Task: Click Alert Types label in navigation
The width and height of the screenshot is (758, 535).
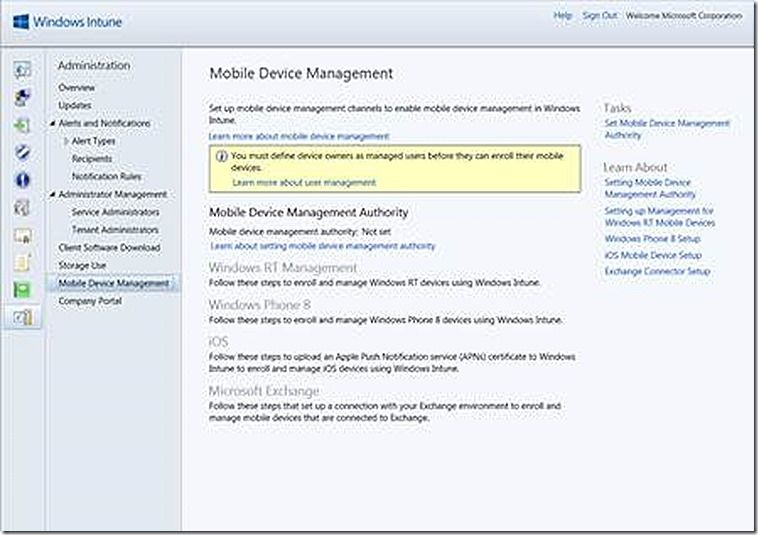Action: [x=93, y=141]
